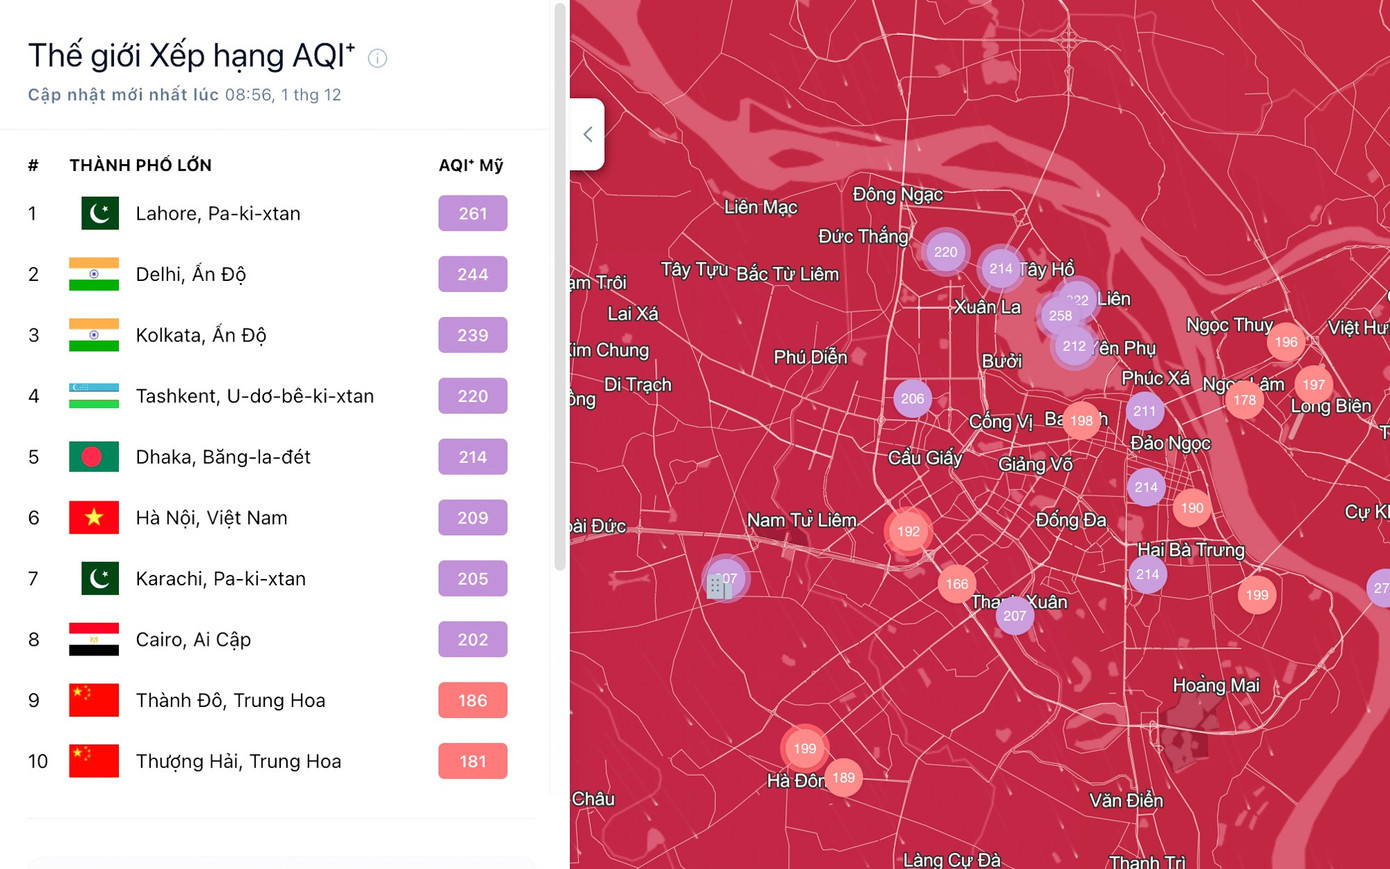Open Kolkata, Ấn Độ city link
This screenshot has height=869, width=1390.
[x=200, y=335]
